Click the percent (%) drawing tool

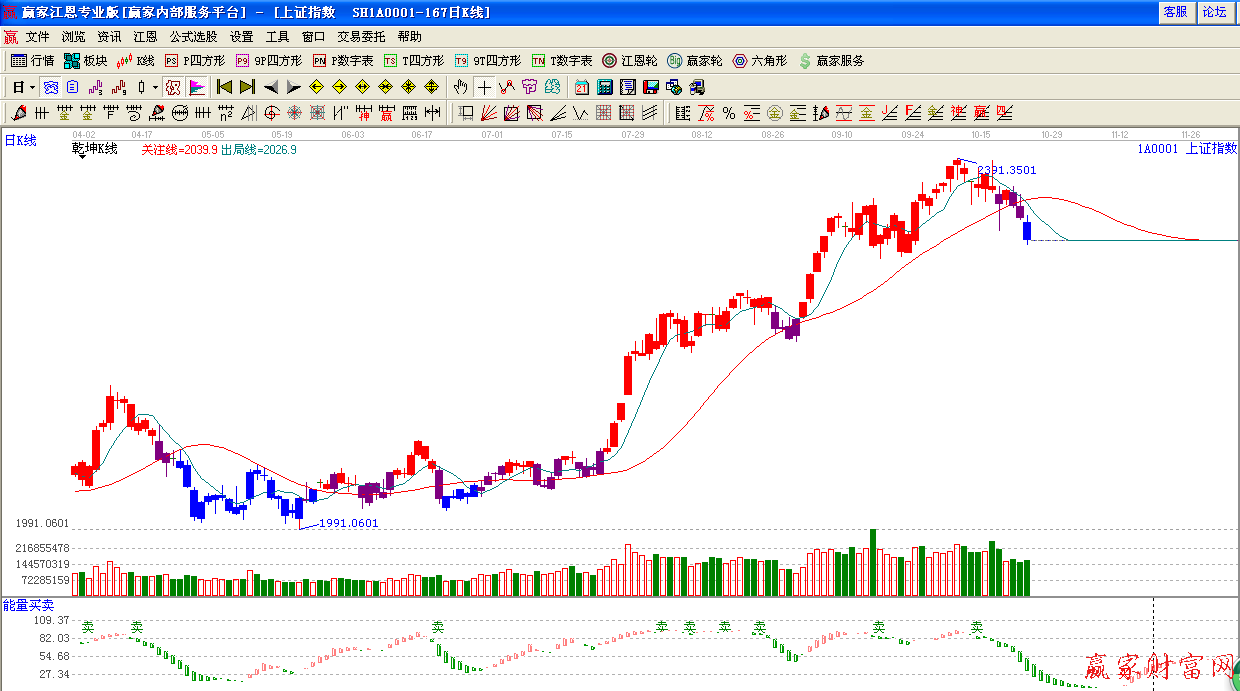click(x=728, y=113)
